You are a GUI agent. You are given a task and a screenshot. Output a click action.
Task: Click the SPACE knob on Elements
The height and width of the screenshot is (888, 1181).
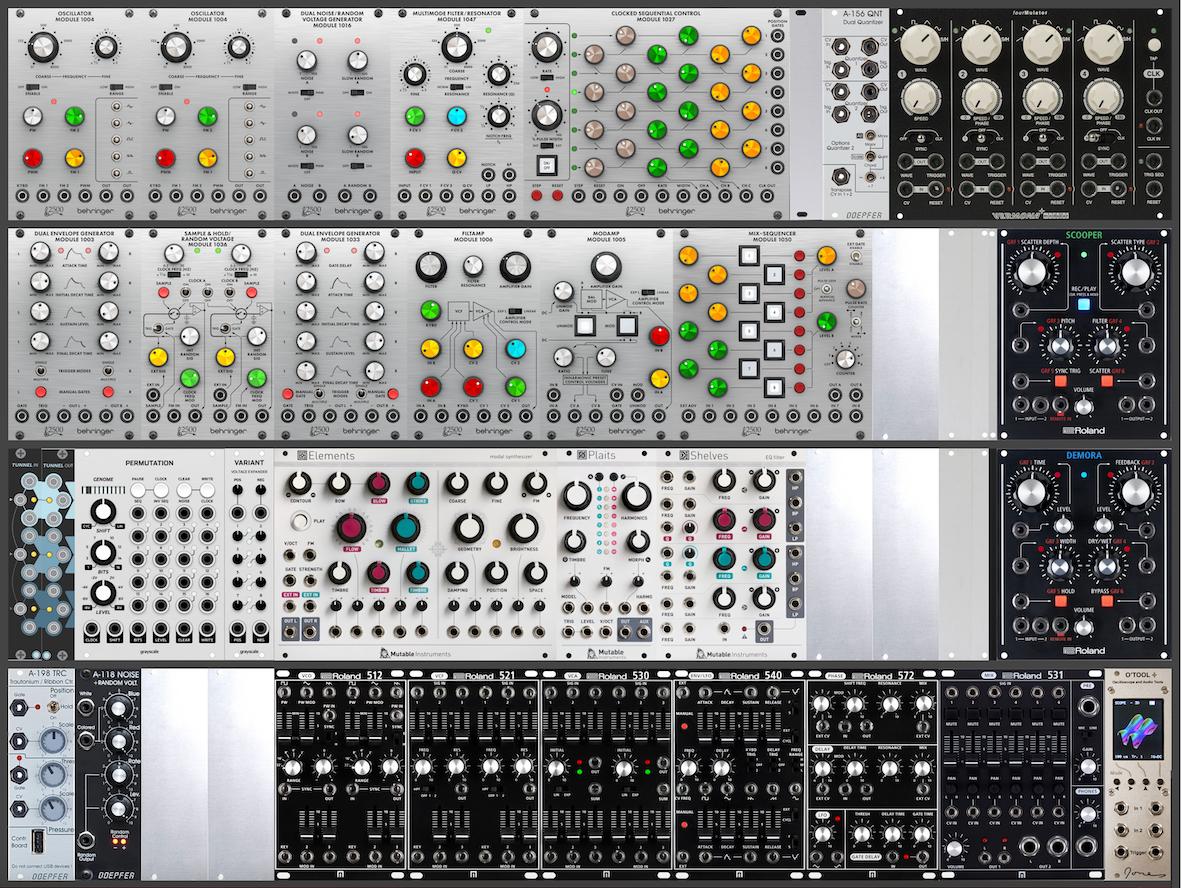point(536,574)
